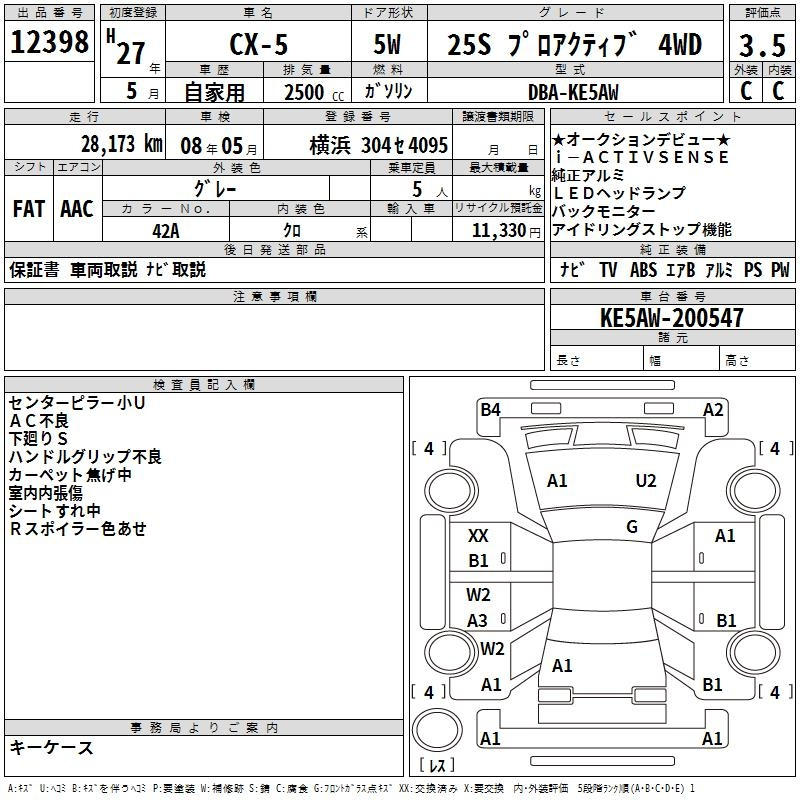Click the 検査員記入欄 section header

[204, 385]
